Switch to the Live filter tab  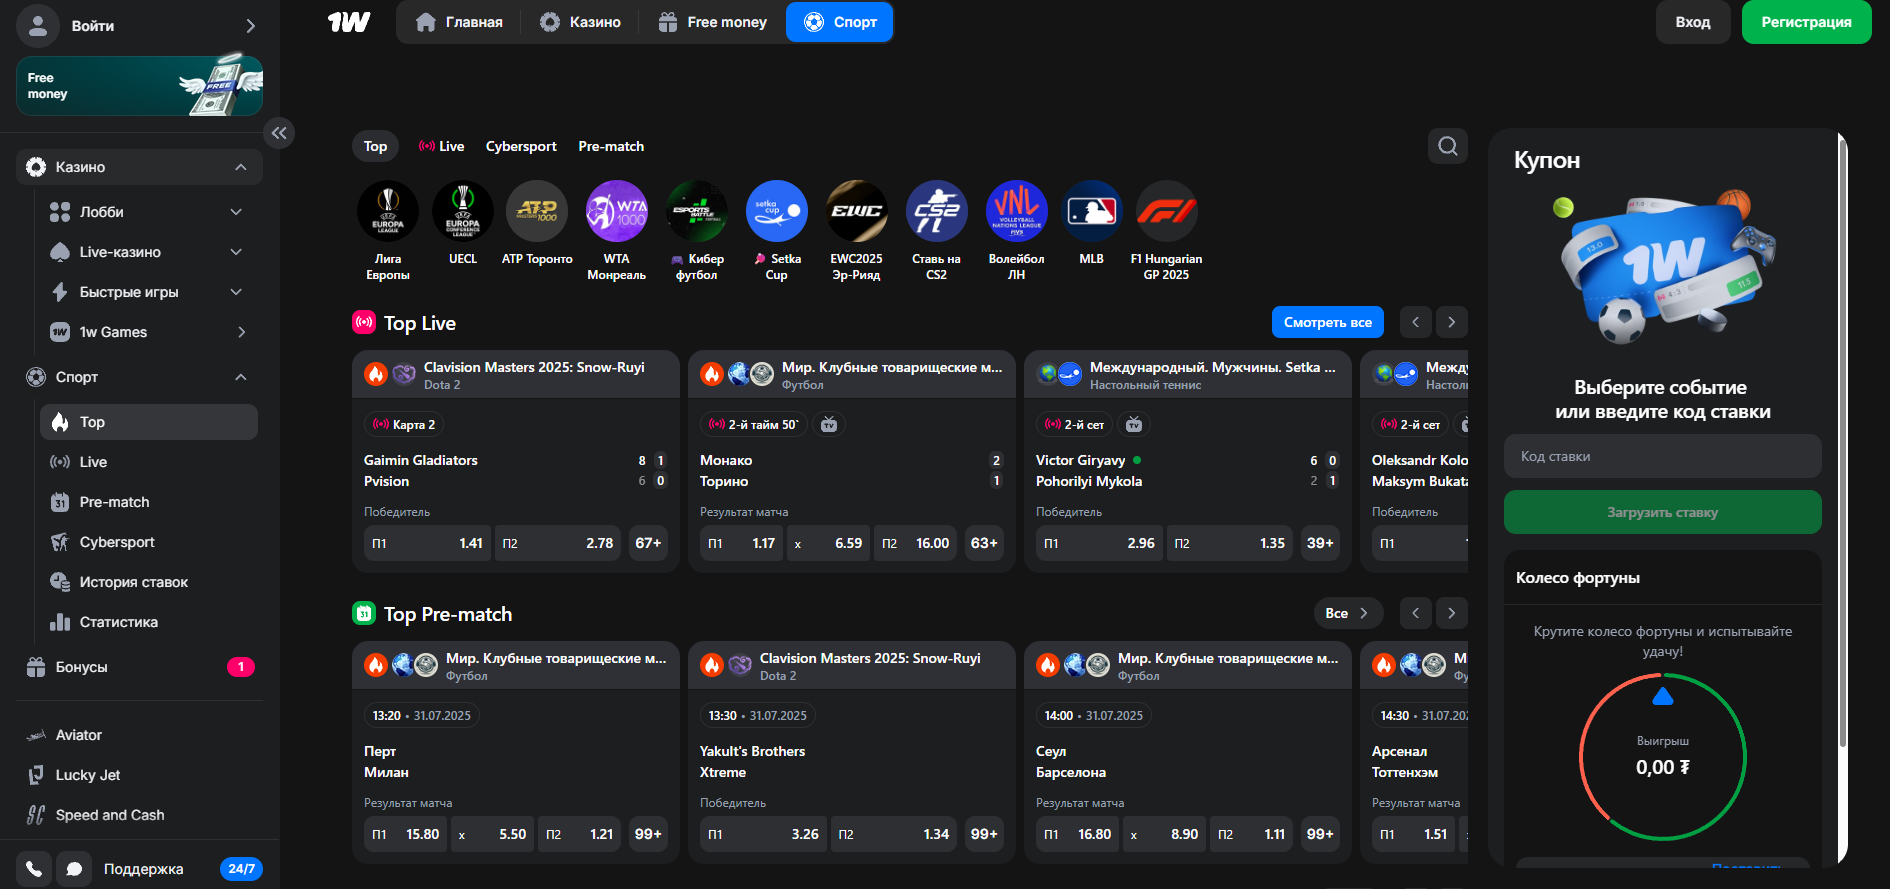click(x=442, y=146)
